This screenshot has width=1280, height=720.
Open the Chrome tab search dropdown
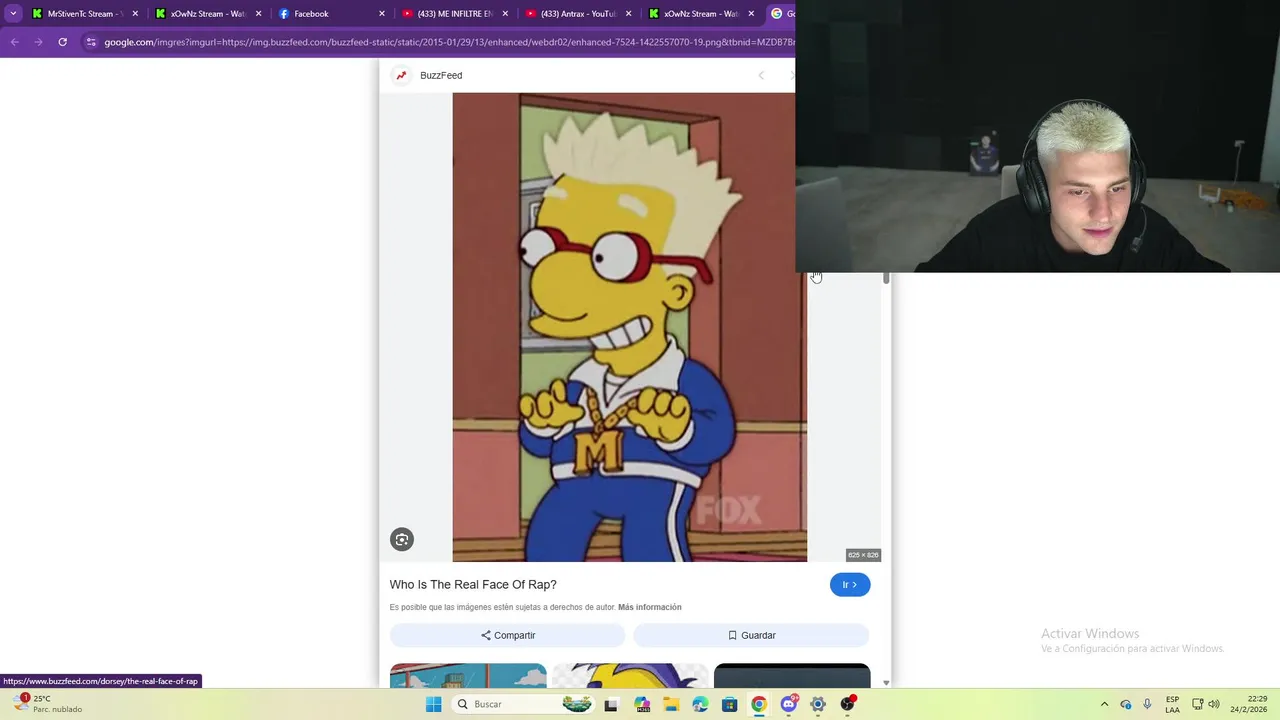[x=13, y=14]
